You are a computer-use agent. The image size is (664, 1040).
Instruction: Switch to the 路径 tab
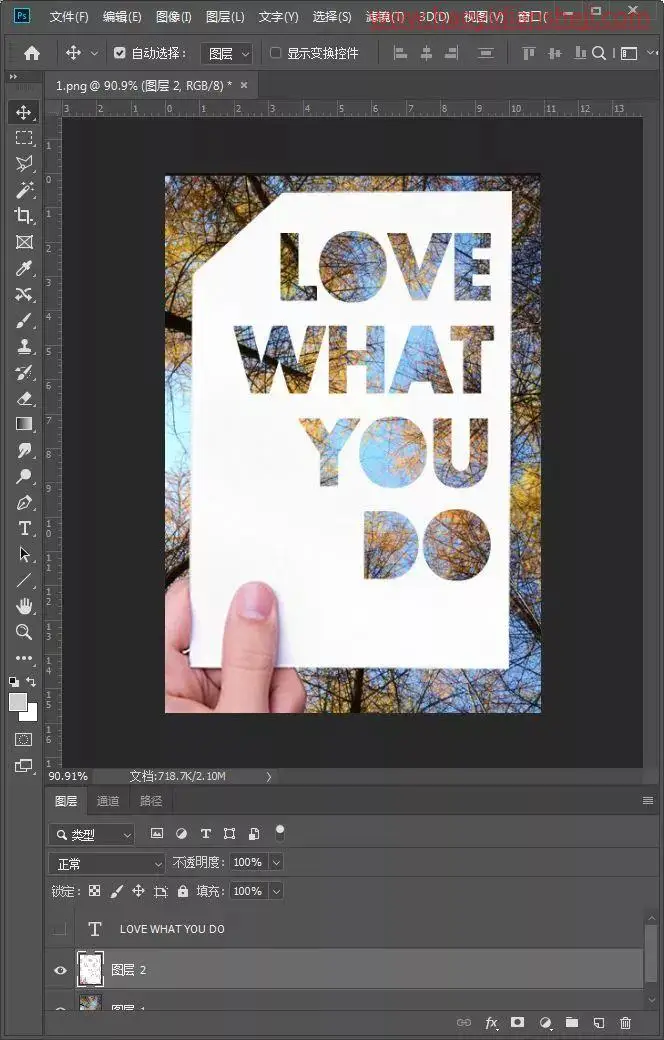151,801
